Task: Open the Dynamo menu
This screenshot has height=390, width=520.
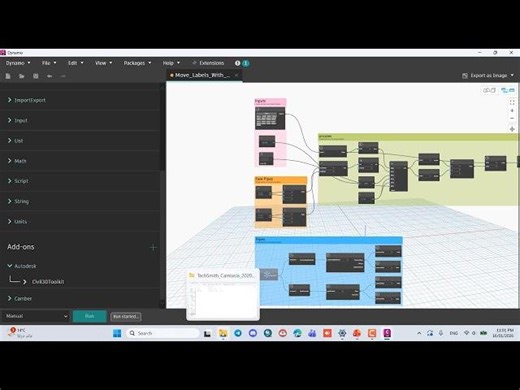Action: click(18, 63)
